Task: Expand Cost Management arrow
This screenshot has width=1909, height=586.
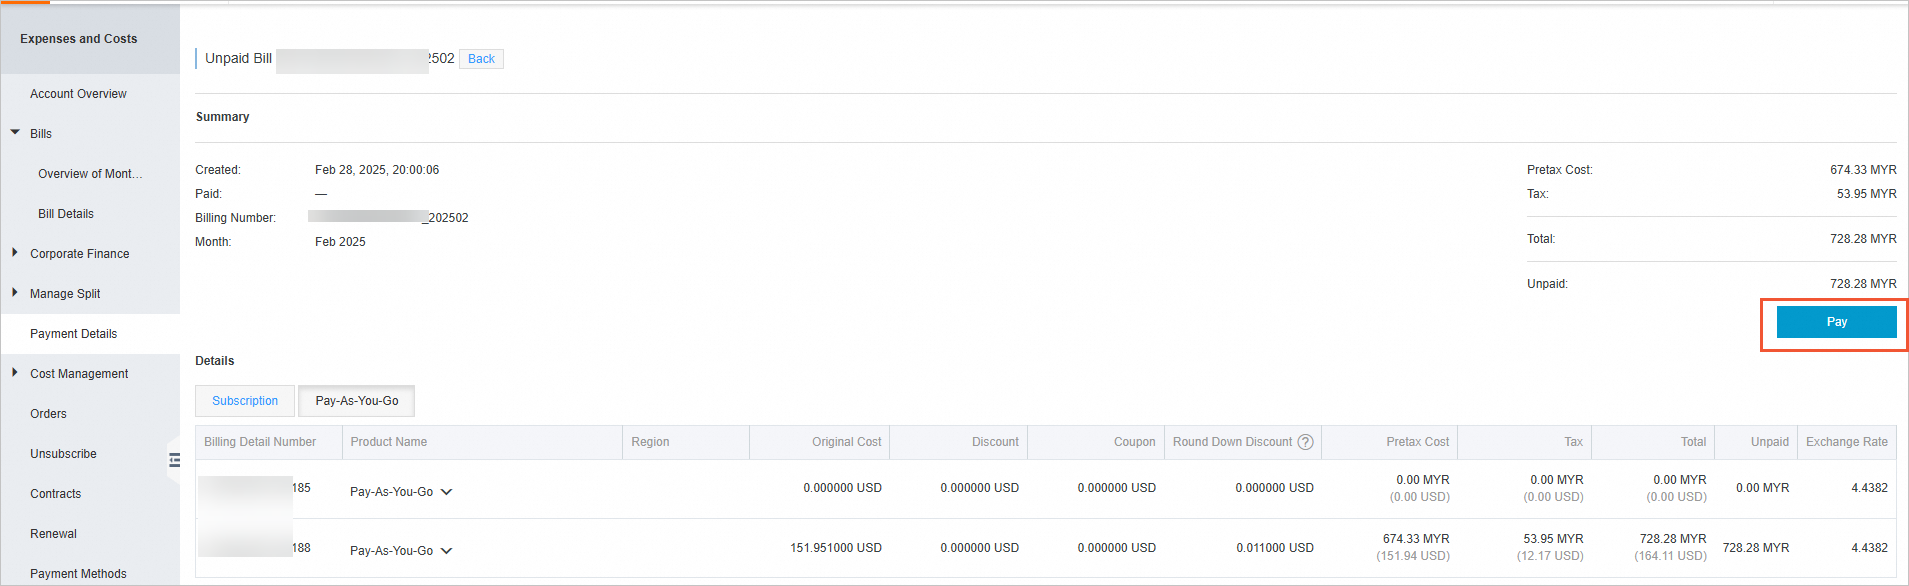Action: (15, 373)
